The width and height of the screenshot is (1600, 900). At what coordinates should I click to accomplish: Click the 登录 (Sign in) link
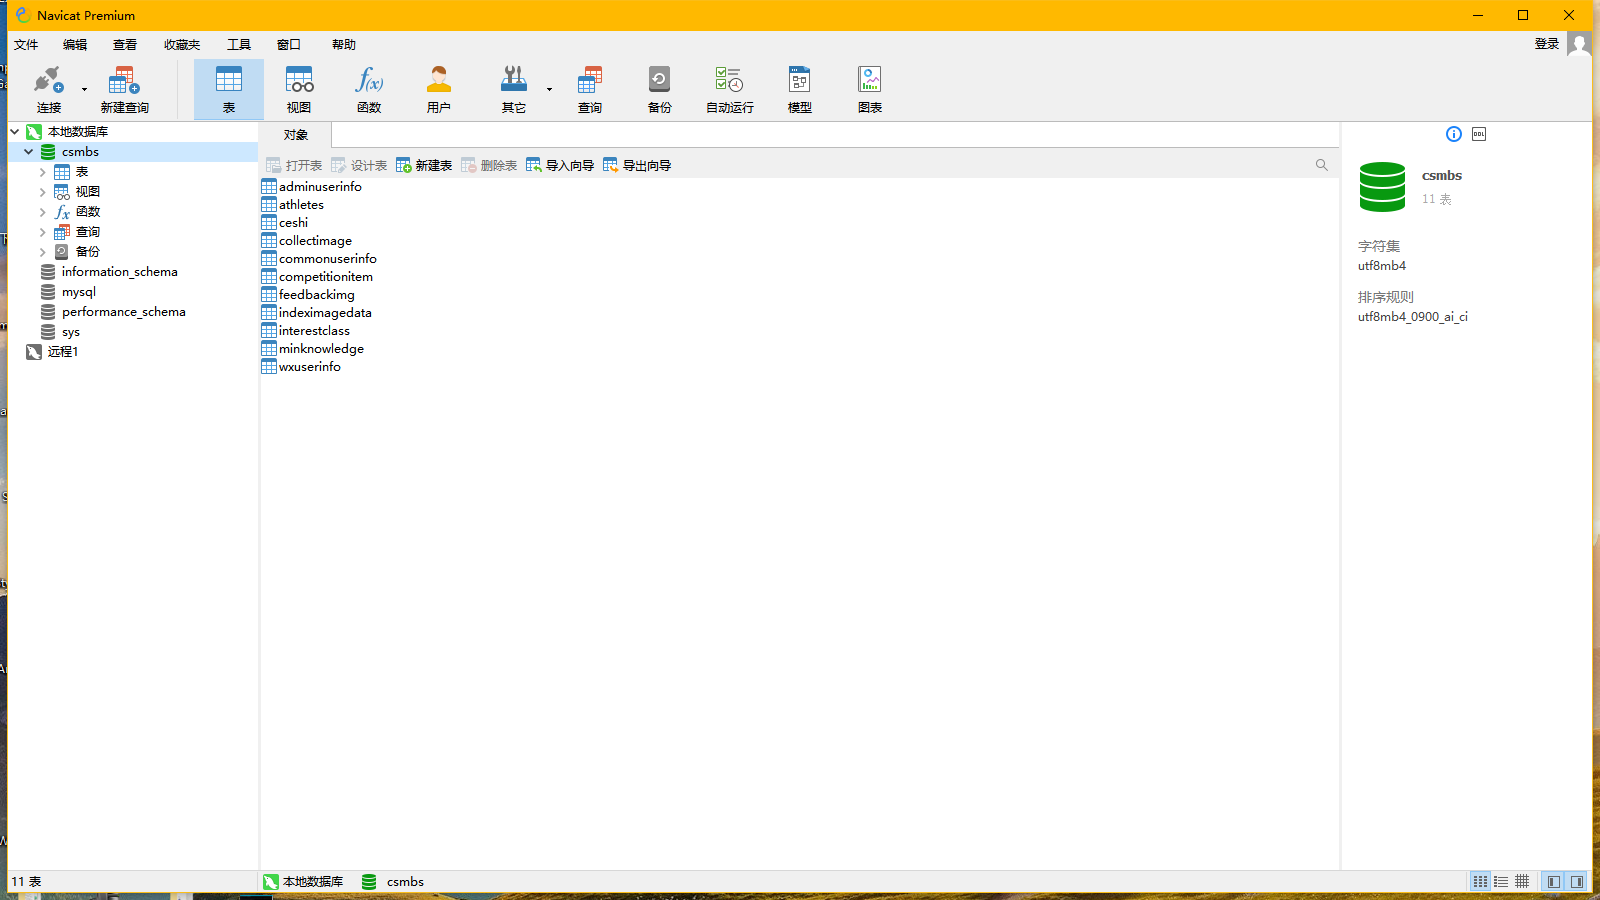click(x=1547, y=44)
